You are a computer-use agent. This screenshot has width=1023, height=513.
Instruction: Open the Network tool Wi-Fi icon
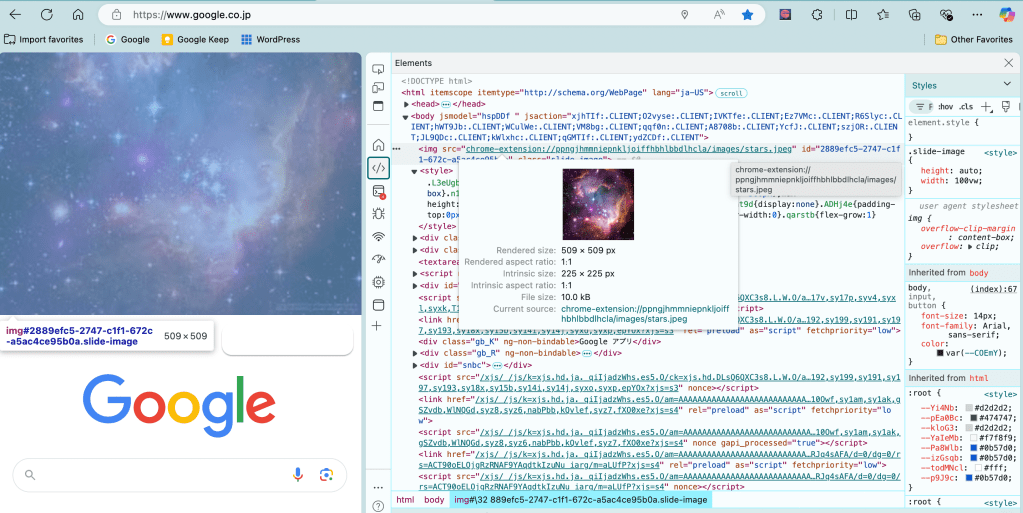(x=378, y=237)
